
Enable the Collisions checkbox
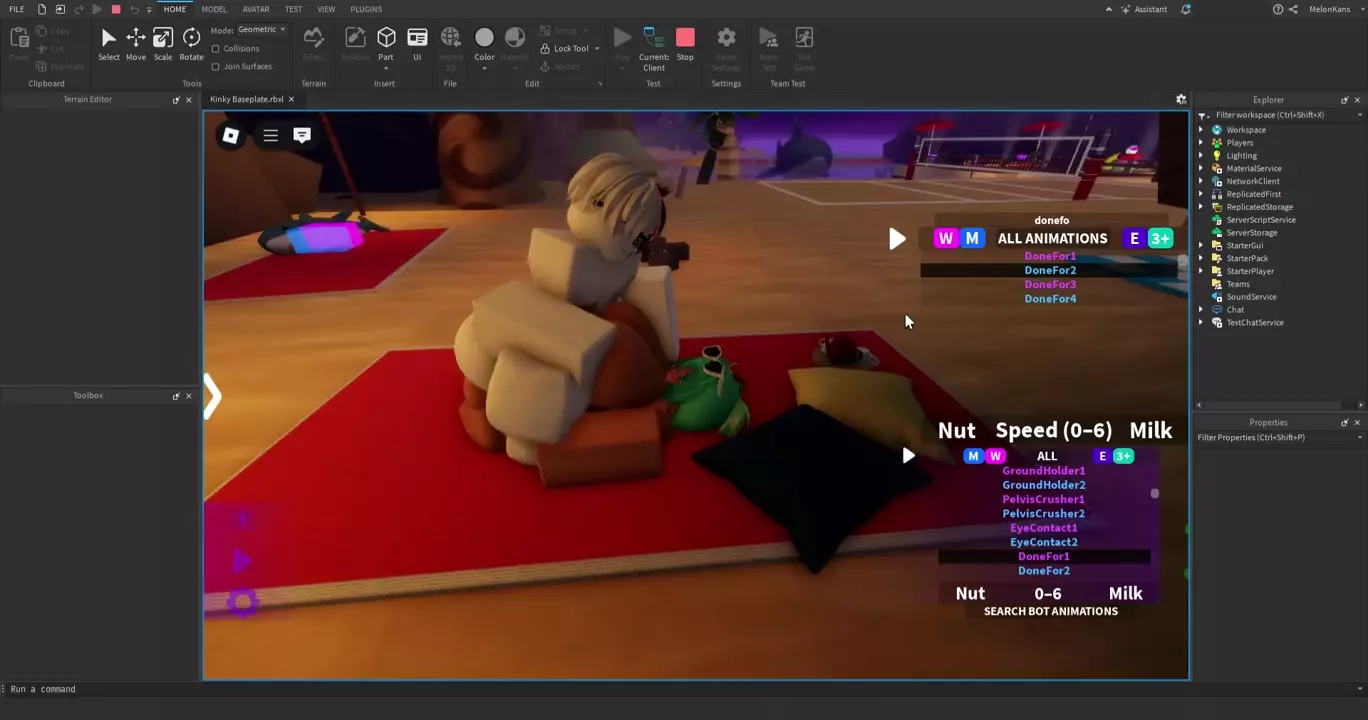tap(216, 48)
